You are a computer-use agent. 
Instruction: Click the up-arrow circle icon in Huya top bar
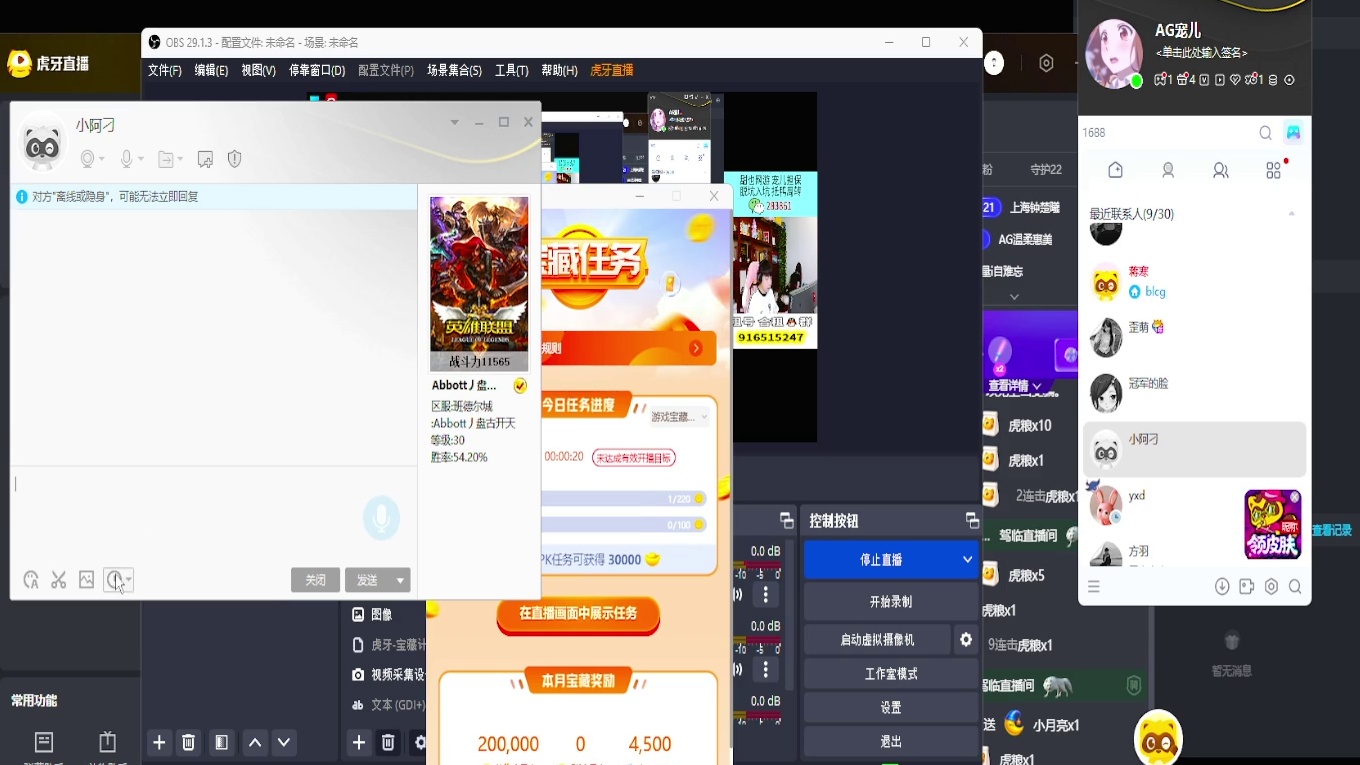click(994, 63)
